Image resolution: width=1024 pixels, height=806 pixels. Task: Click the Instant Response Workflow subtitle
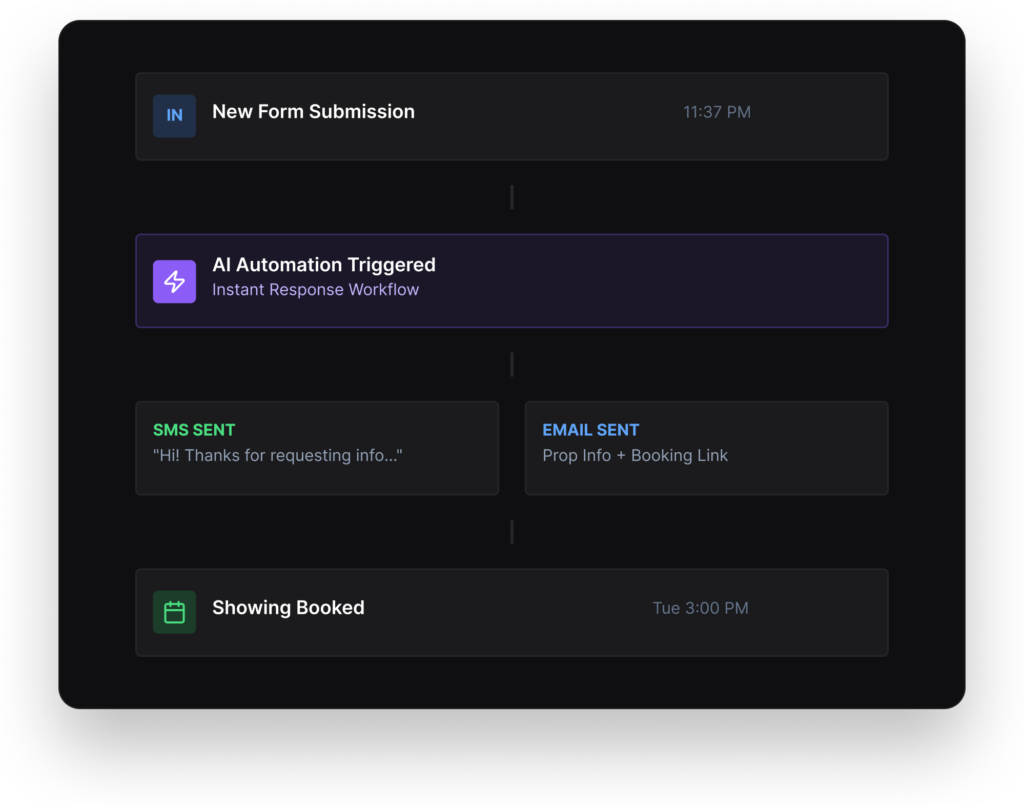315,290
